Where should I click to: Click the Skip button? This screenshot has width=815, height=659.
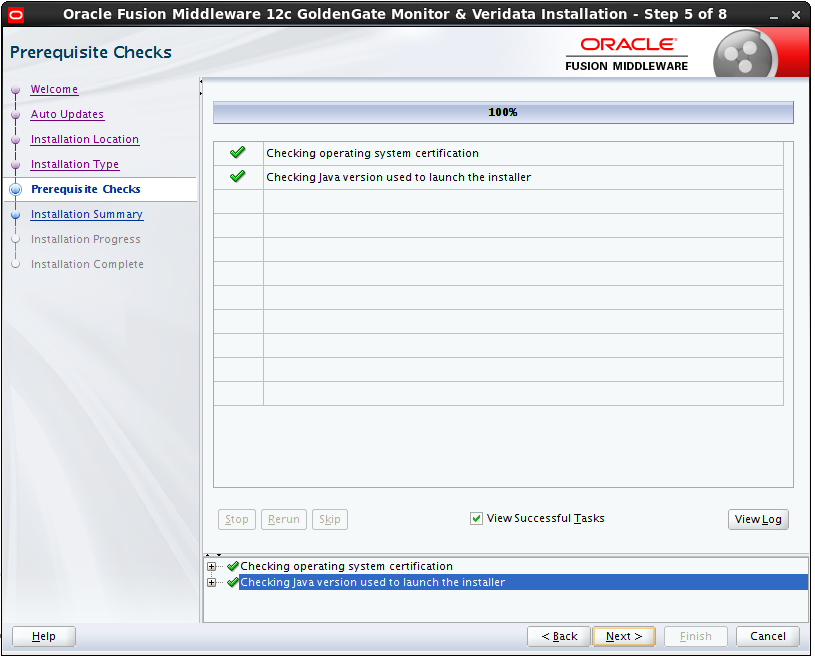[330, 520]
